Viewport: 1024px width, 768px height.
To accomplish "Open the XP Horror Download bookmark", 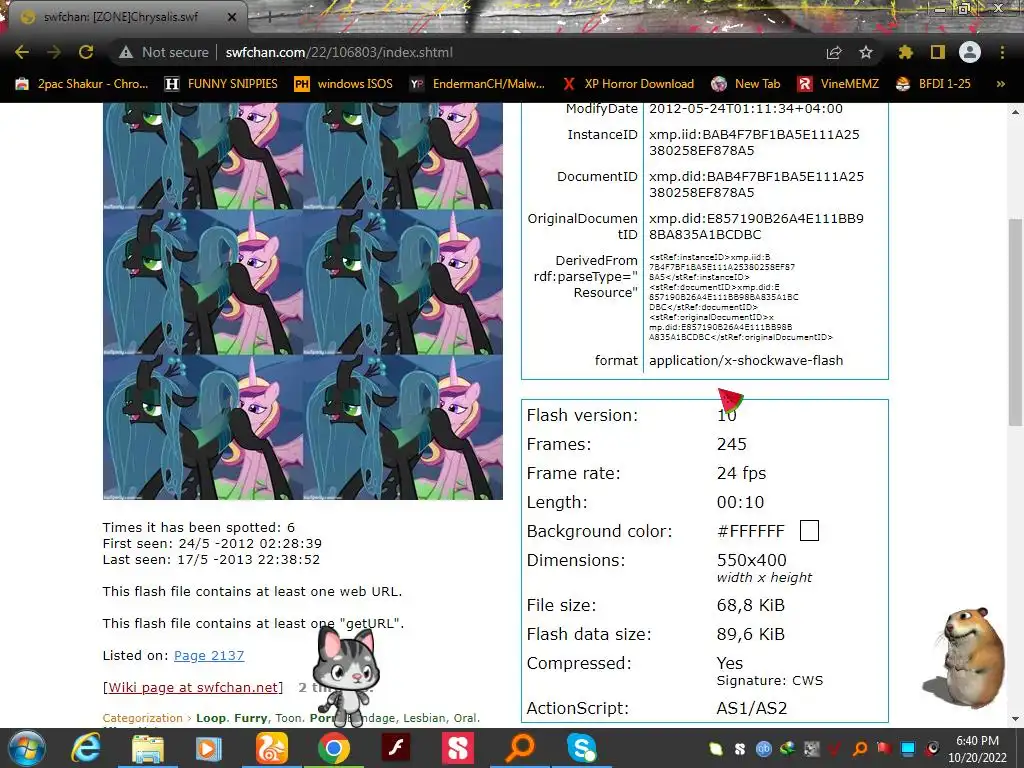I will (x=628, y=84).
